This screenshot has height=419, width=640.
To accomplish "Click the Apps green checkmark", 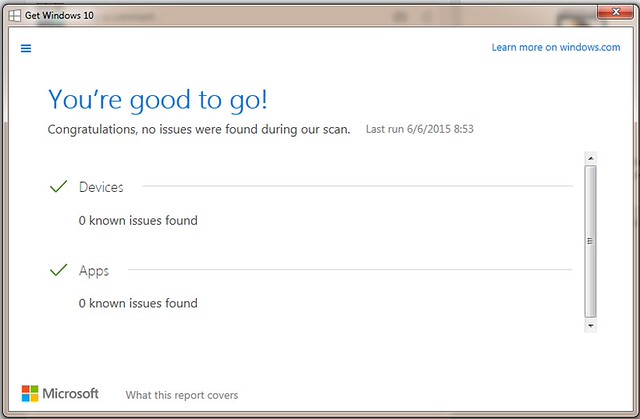I will (58, 270).
